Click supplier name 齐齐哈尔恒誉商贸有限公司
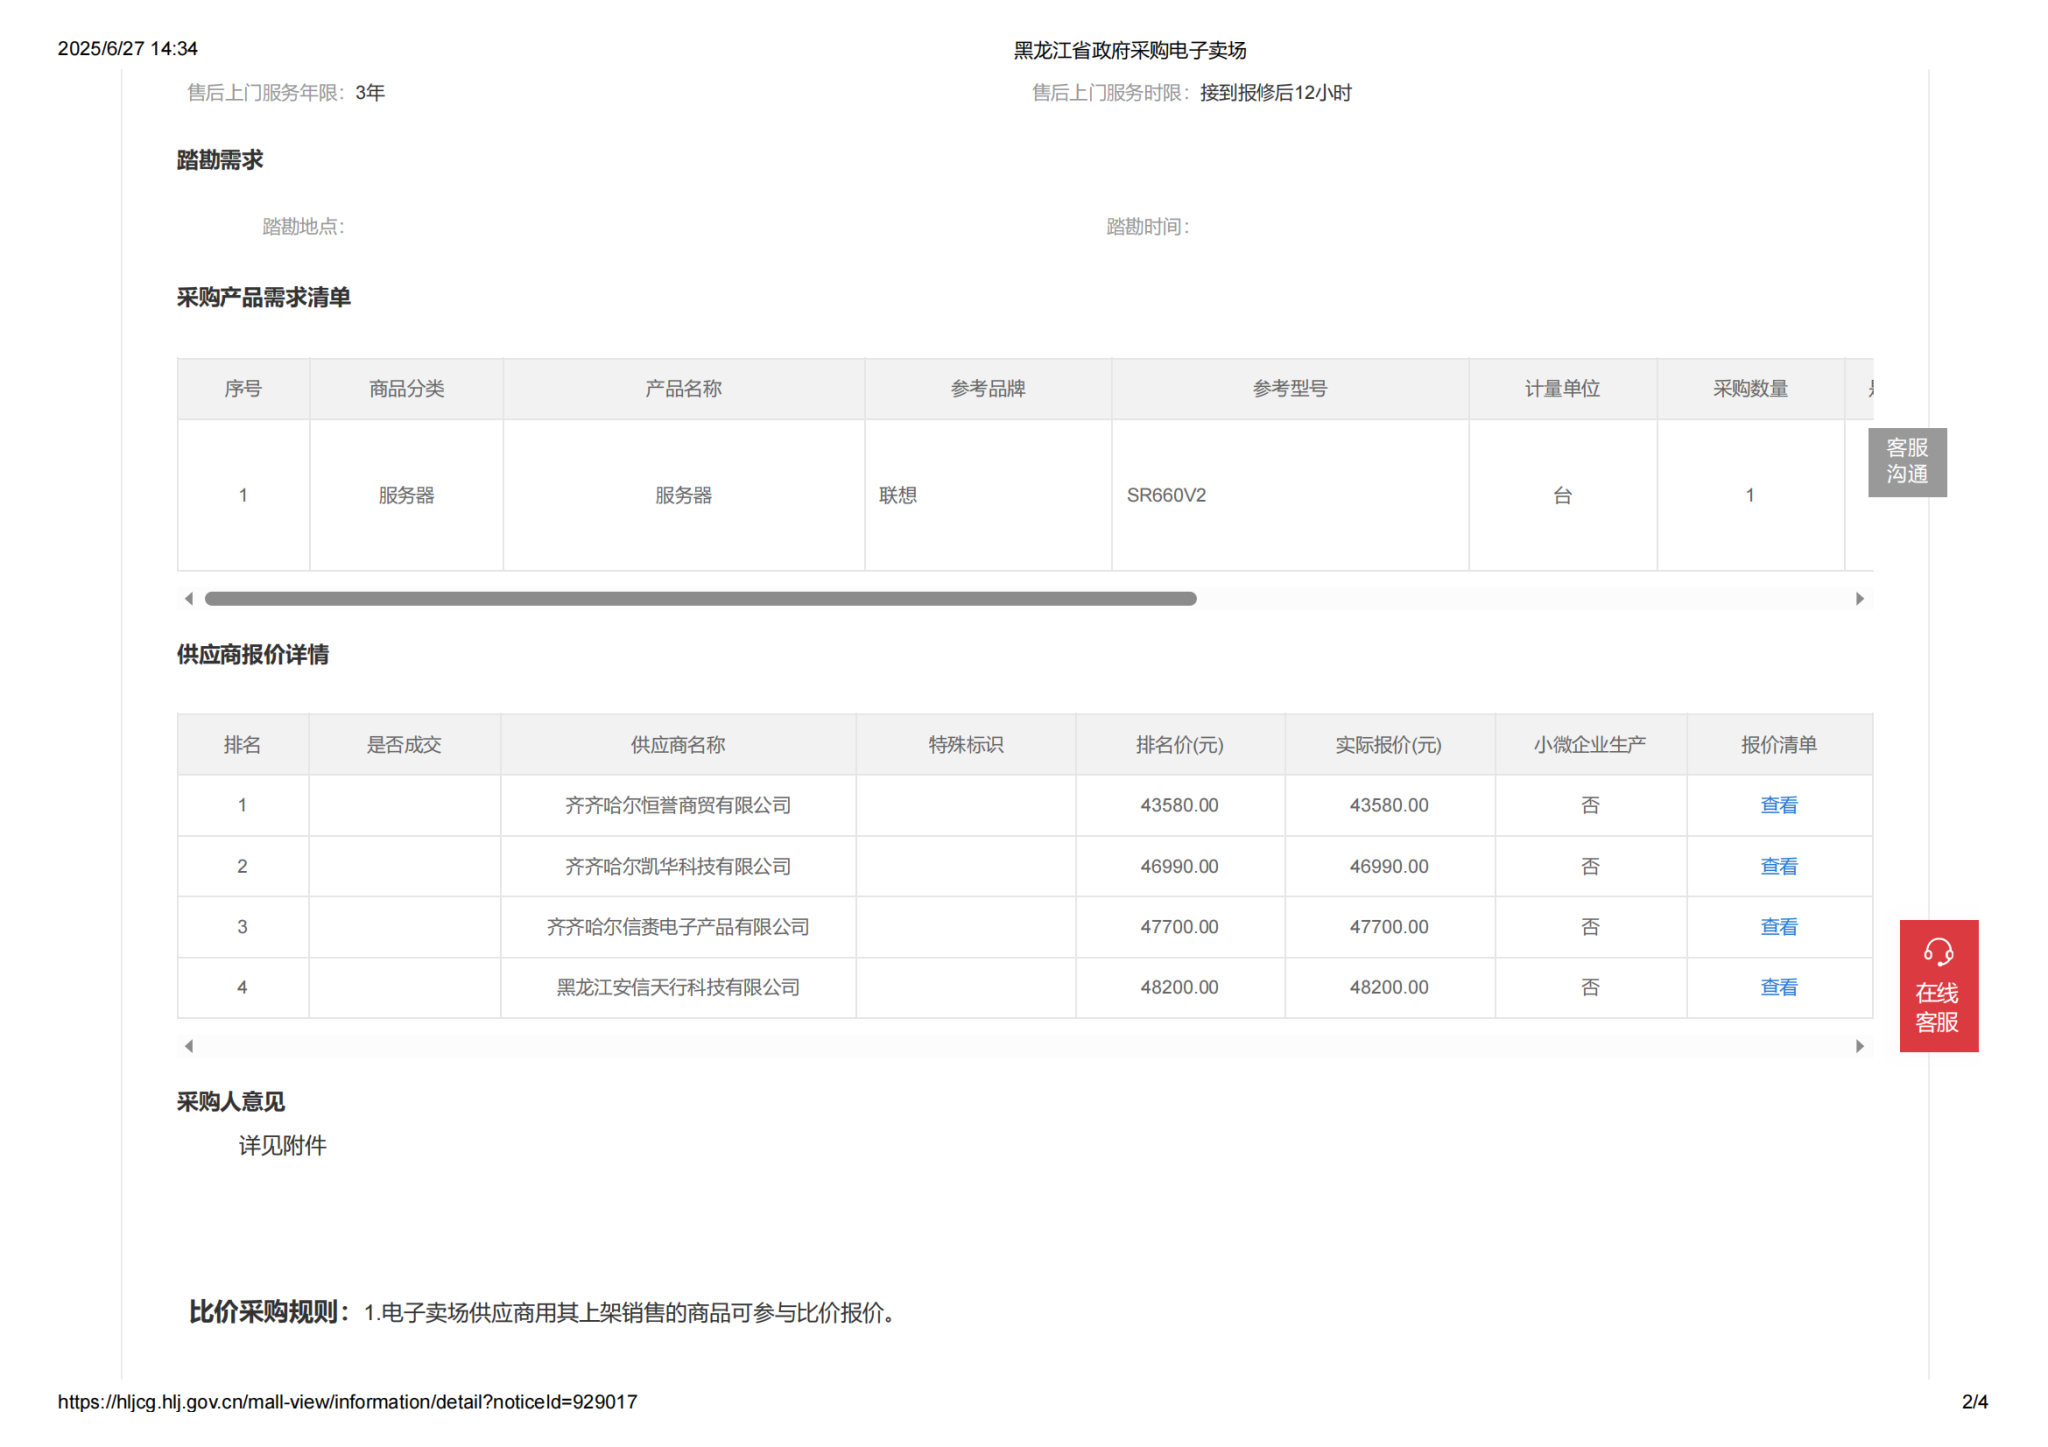 tap(677, 805)
